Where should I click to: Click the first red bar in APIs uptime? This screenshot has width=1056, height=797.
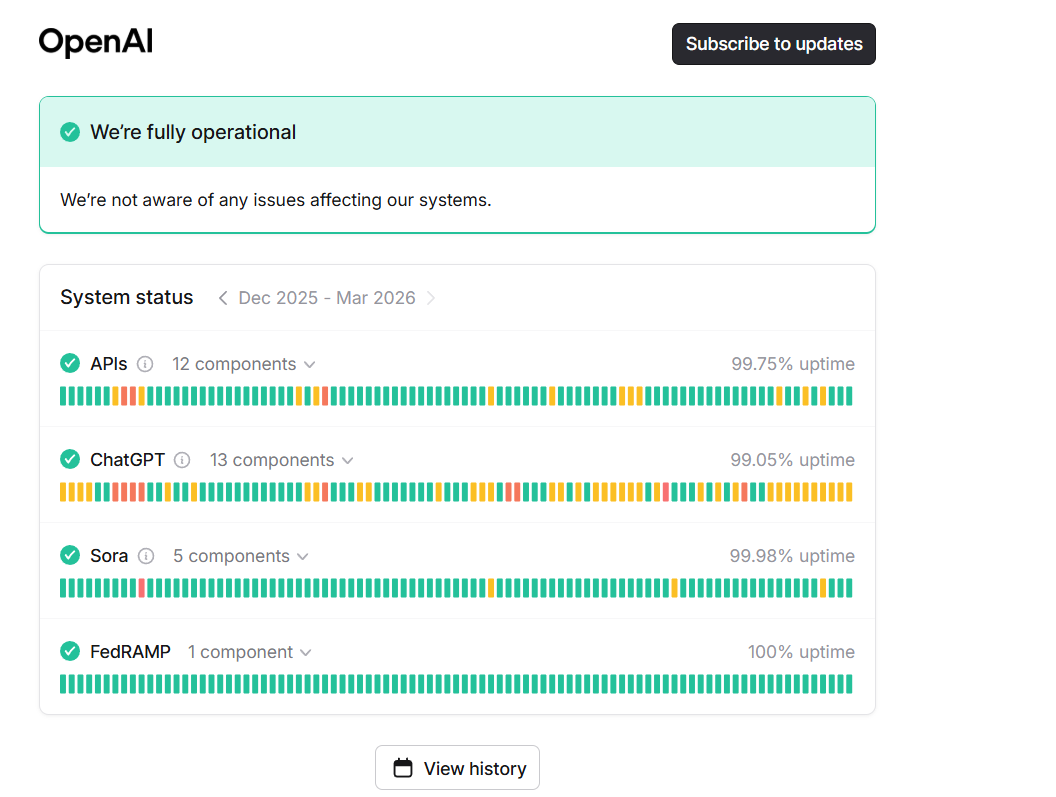click(124, 396)
